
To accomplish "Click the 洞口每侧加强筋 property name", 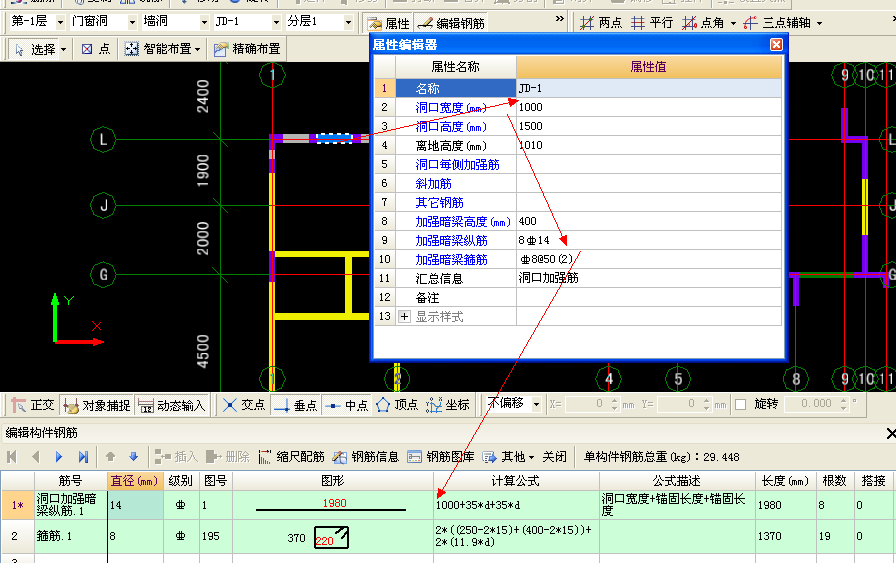I will tap(457, 165).
